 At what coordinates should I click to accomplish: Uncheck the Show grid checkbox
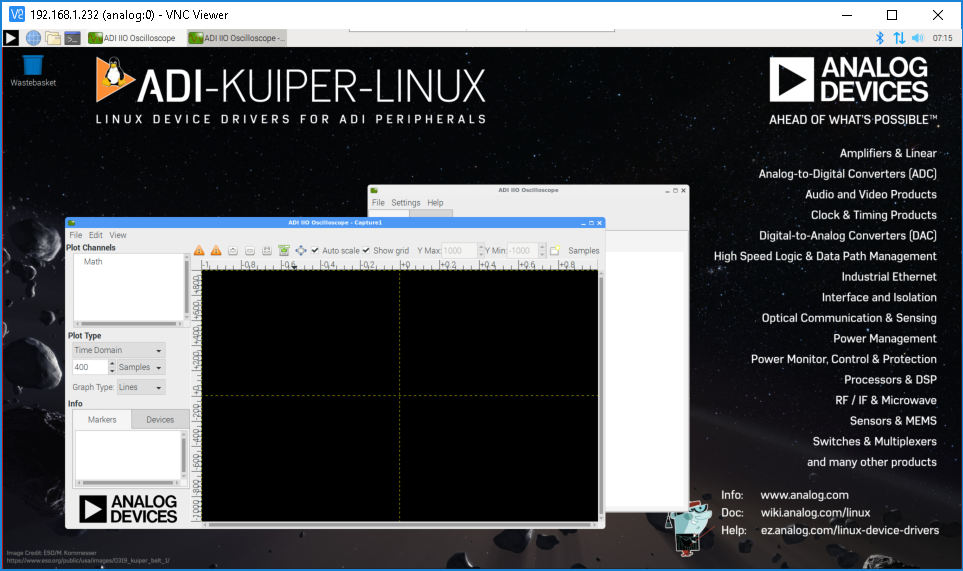tap(366, 251)
